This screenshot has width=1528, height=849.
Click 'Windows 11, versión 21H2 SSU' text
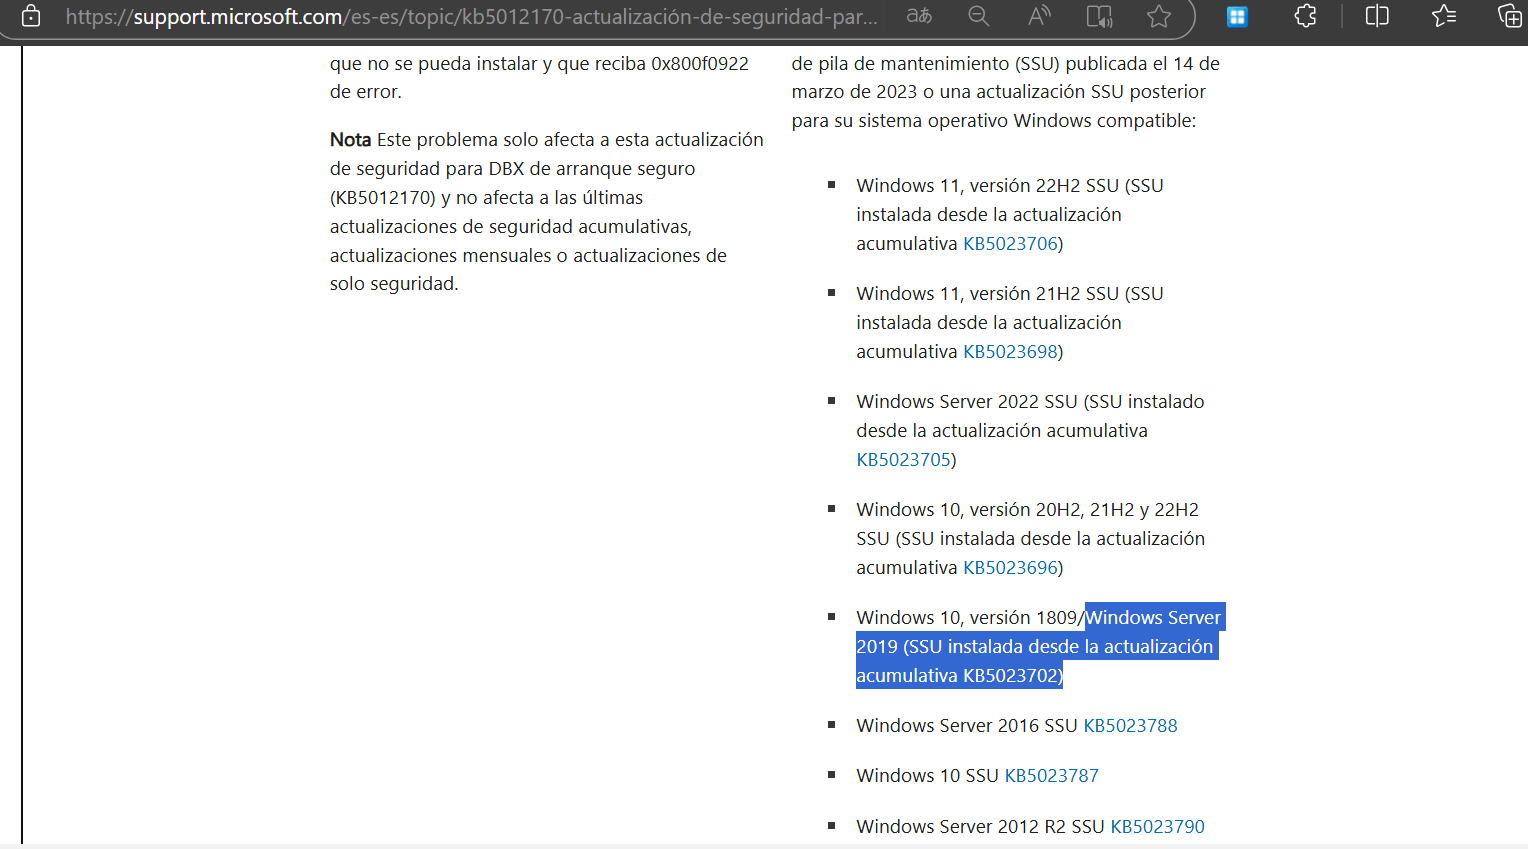click(987, 293)
